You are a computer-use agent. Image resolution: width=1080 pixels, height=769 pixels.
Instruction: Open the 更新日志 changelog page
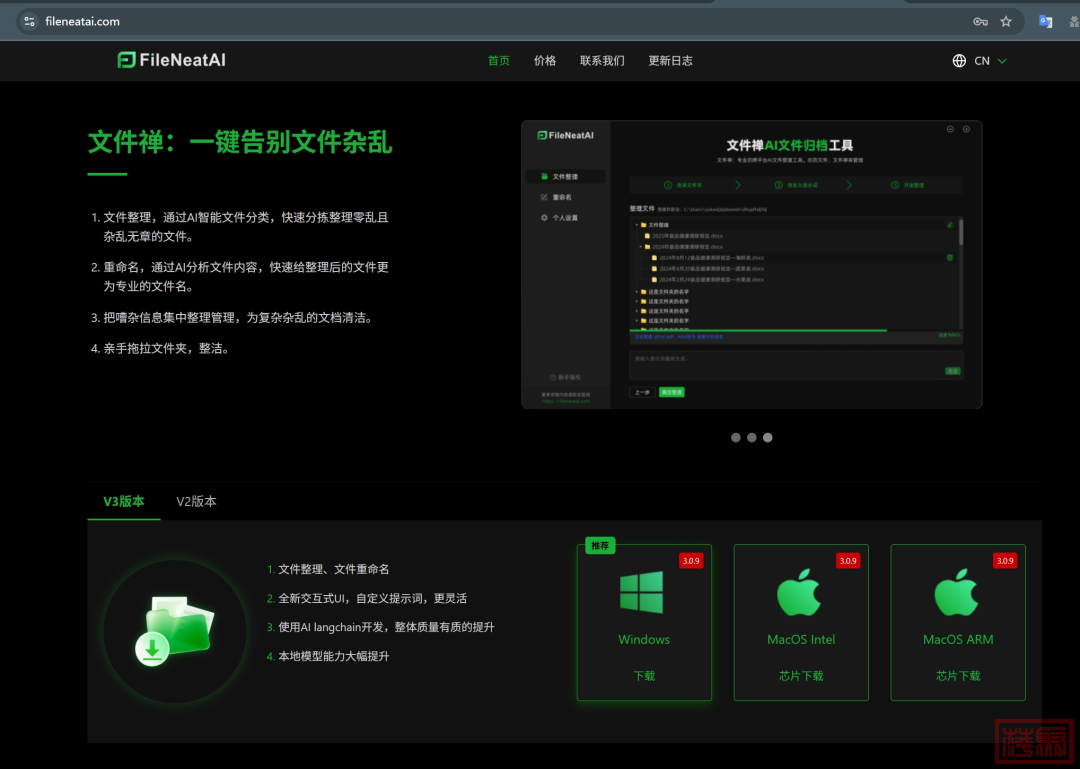click(670, 61)
